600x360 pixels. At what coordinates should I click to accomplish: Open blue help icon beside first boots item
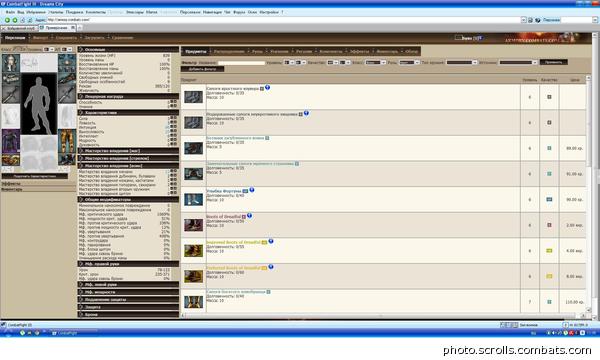click(267, 88)
